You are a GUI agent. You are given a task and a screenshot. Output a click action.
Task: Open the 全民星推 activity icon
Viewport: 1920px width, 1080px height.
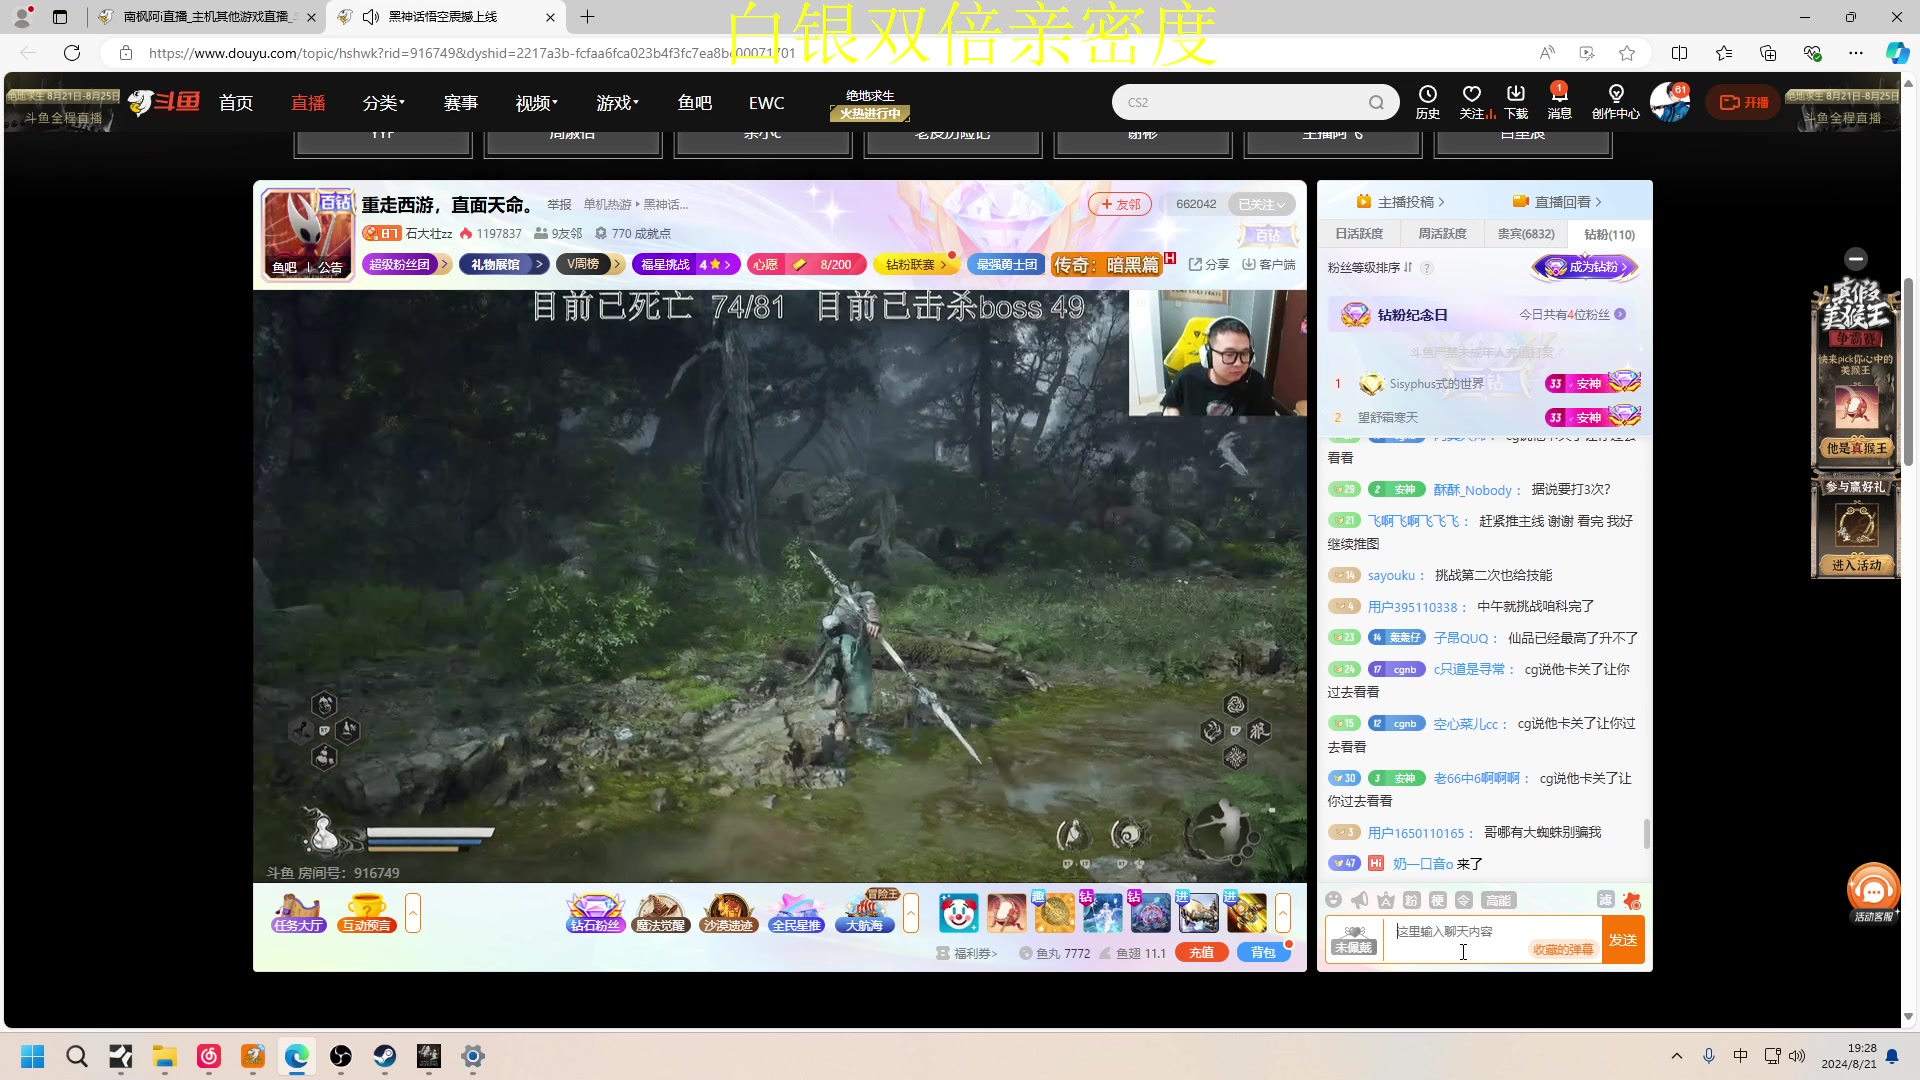pos(796,912)
